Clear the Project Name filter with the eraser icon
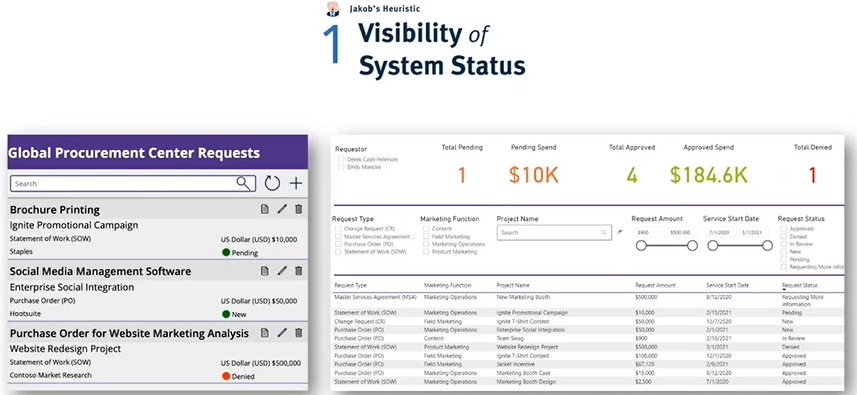857x395 pixels. pos(619,232)
